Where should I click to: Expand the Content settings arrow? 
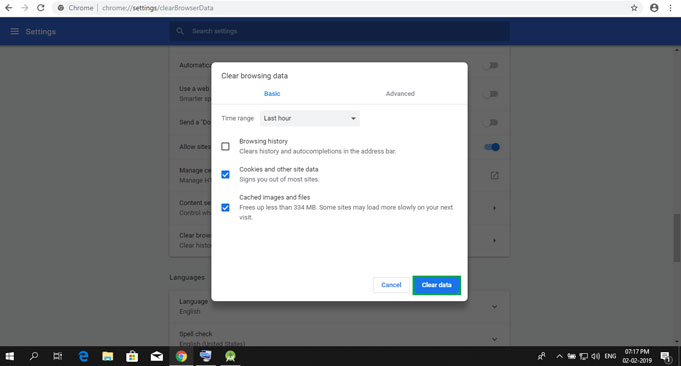click(494, 208)
